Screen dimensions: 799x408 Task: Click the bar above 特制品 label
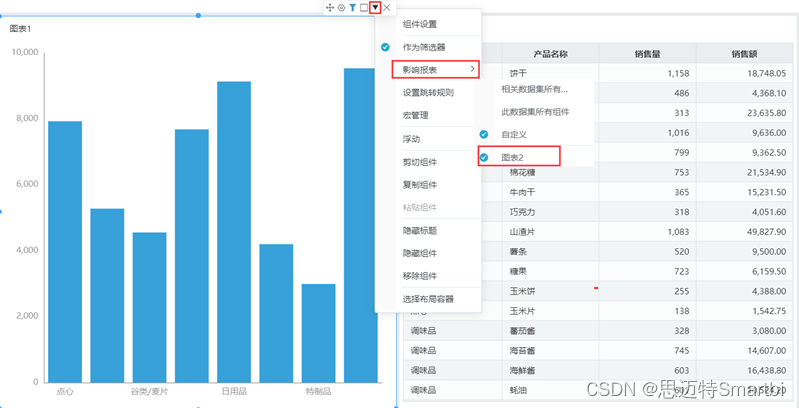(x=318, y=333)
